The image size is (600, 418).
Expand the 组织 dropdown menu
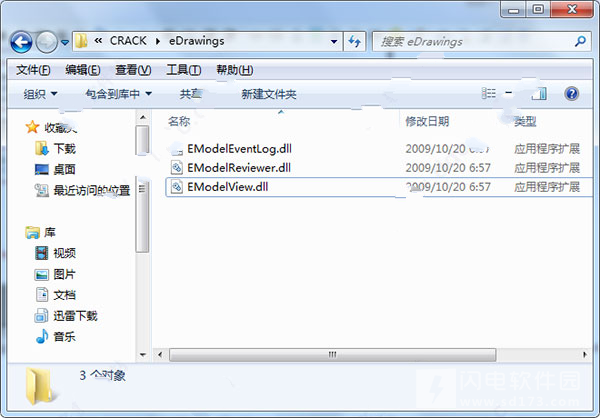point(40,94)
